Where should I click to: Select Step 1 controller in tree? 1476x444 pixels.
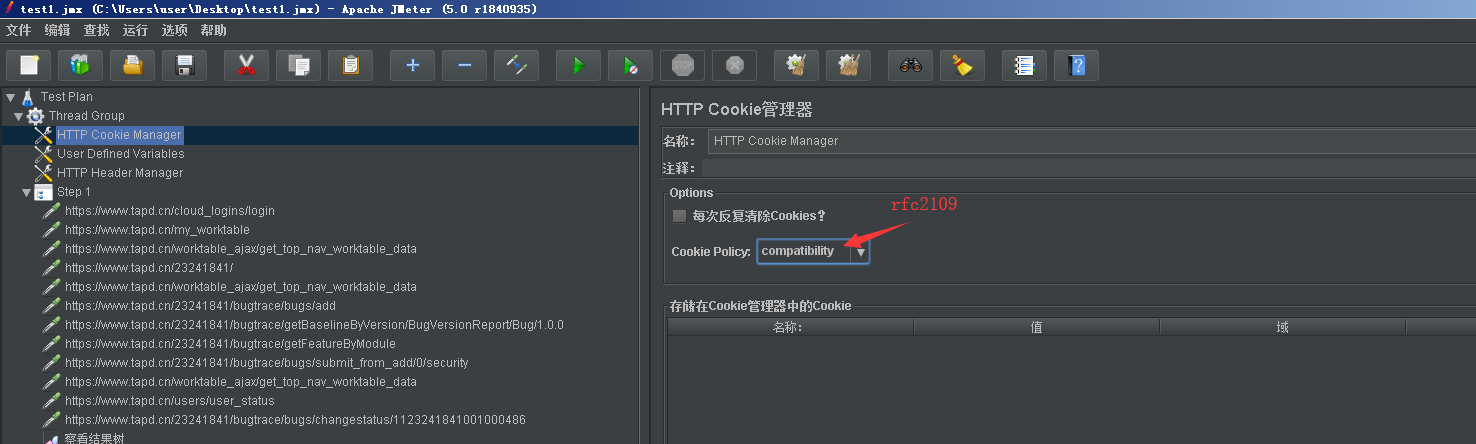(74, 192)
